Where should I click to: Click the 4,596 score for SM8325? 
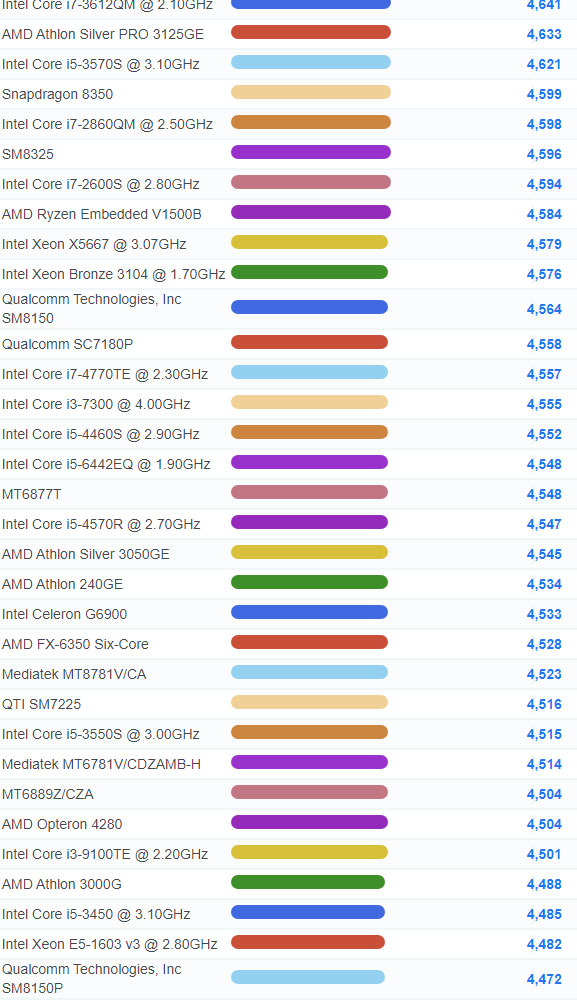[x=544, y=154]
